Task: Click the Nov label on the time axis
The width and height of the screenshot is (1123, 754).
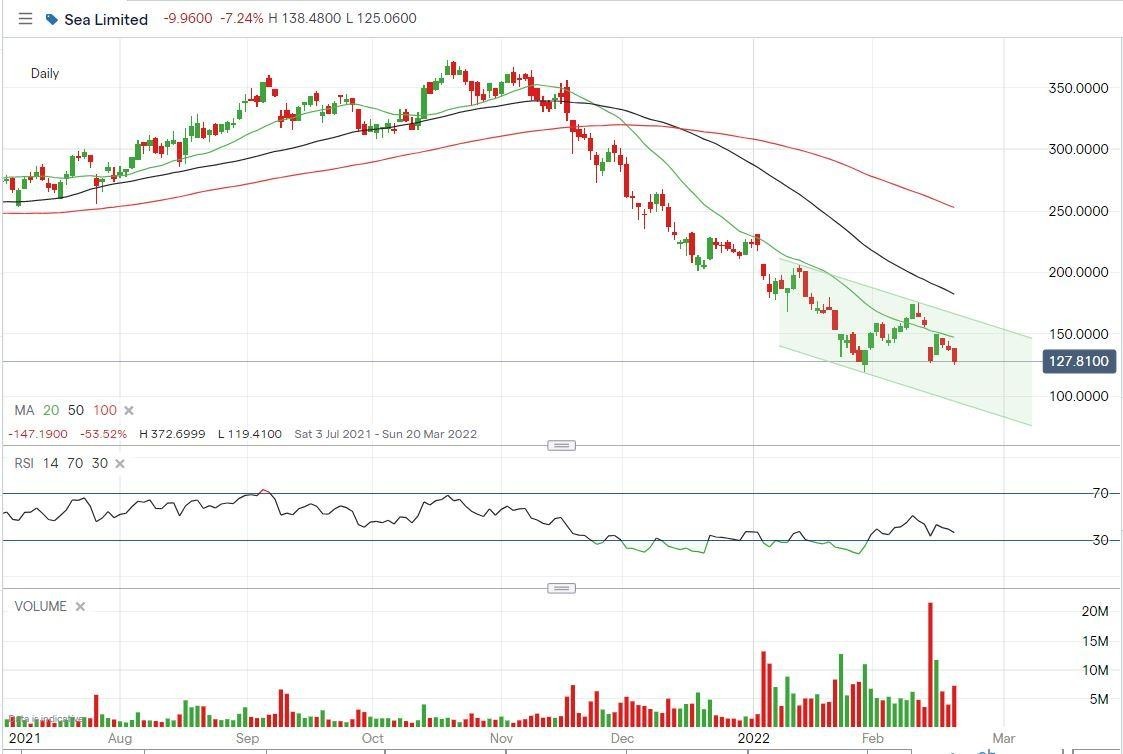Action: [x=501, y=738]
